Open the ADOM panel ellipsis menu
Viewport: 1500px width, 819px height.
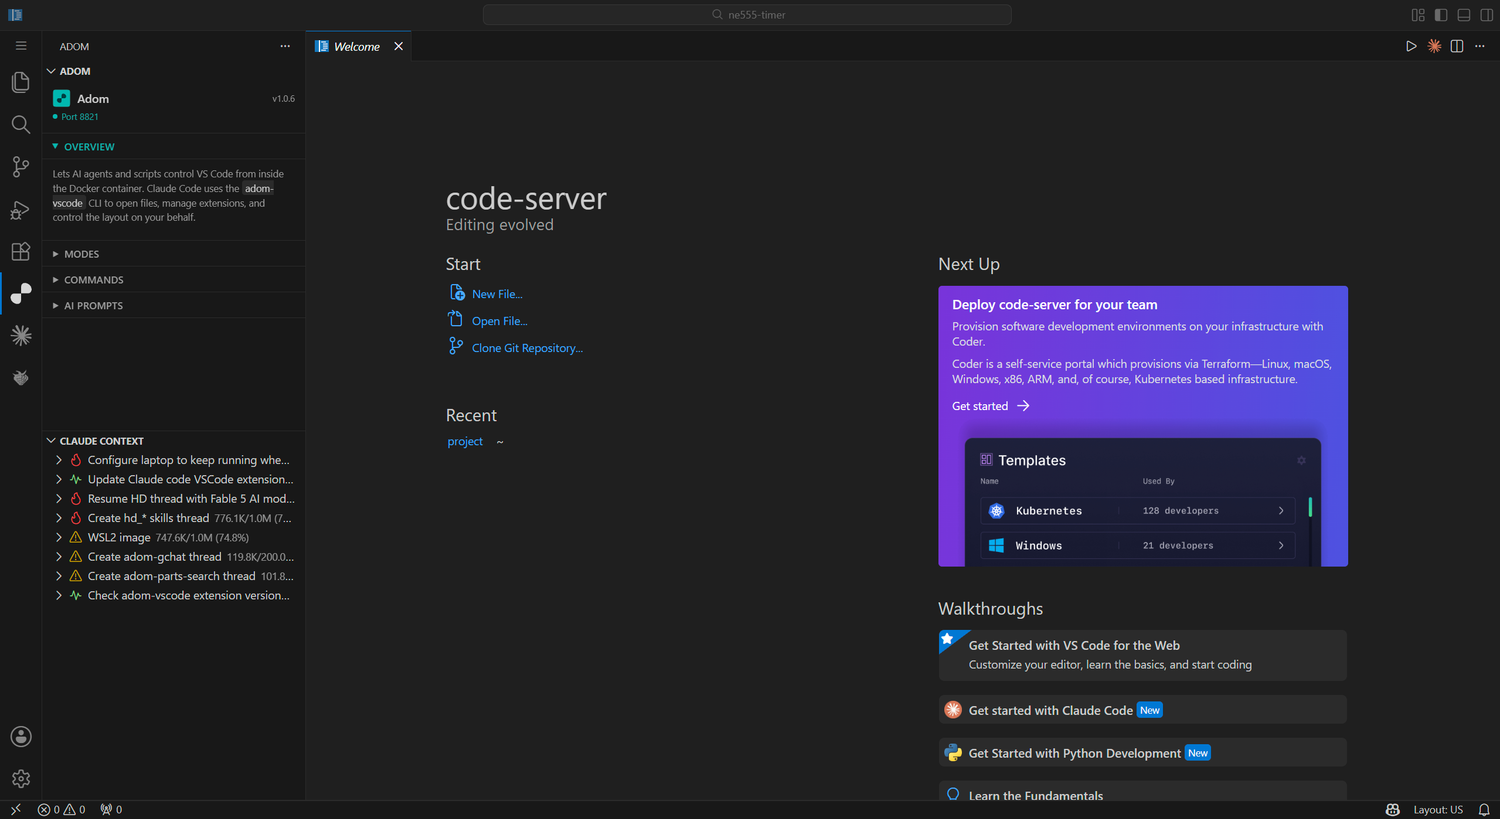[x=285, y=46]
